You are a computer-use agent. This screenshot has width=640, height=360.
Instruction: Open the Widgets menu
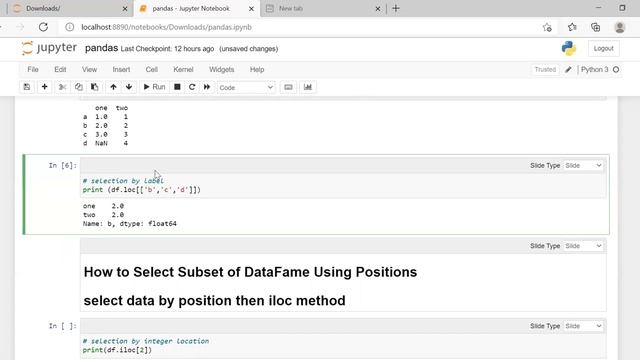coord(222,69)
